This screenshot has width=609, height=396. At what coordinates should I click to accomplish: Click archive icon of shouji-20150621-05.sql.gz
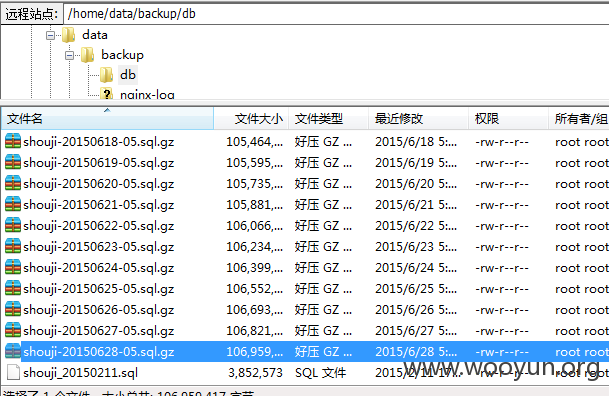pos(13,204)
